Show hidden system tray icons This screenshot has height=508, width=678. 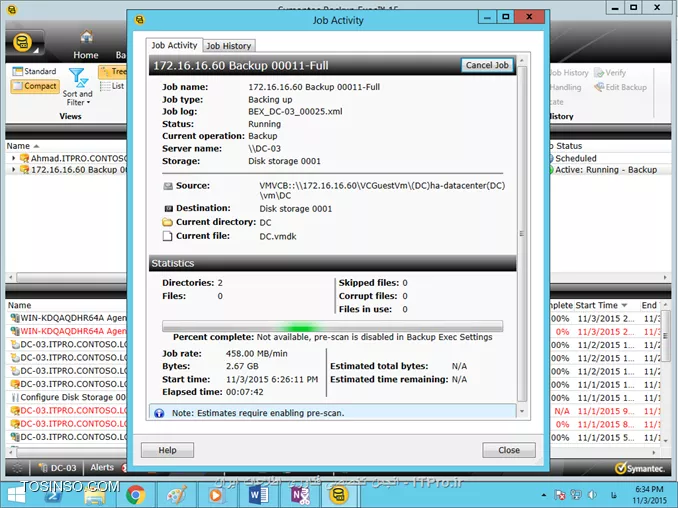(x=544, y=495)
